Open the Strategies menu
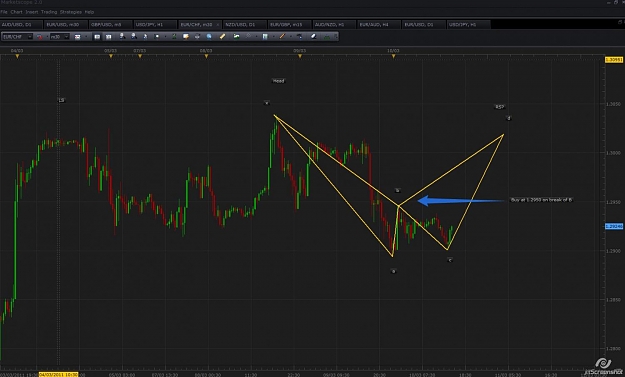 click(x=71, y=12)
